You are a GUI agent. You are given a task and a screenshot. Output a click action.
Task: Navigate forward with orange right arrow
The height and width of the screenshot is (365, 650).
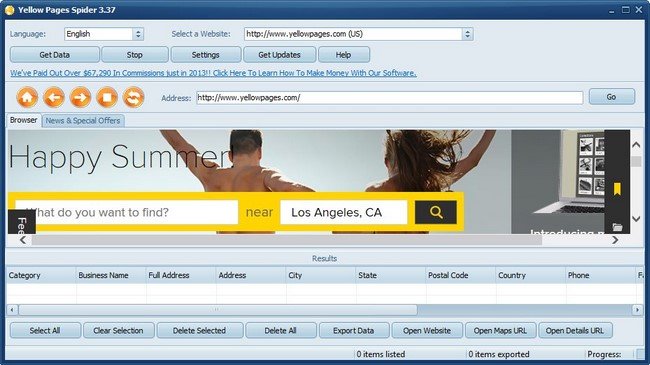click(80, 97)
